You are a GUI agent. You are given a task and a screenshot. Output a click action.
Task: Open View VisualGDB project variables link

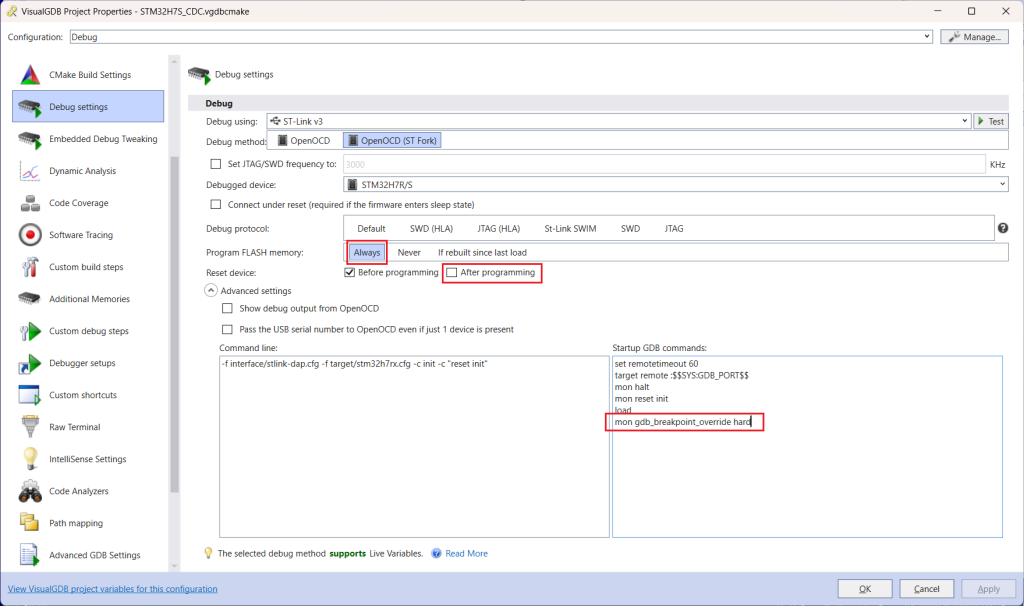click(112, 588)
